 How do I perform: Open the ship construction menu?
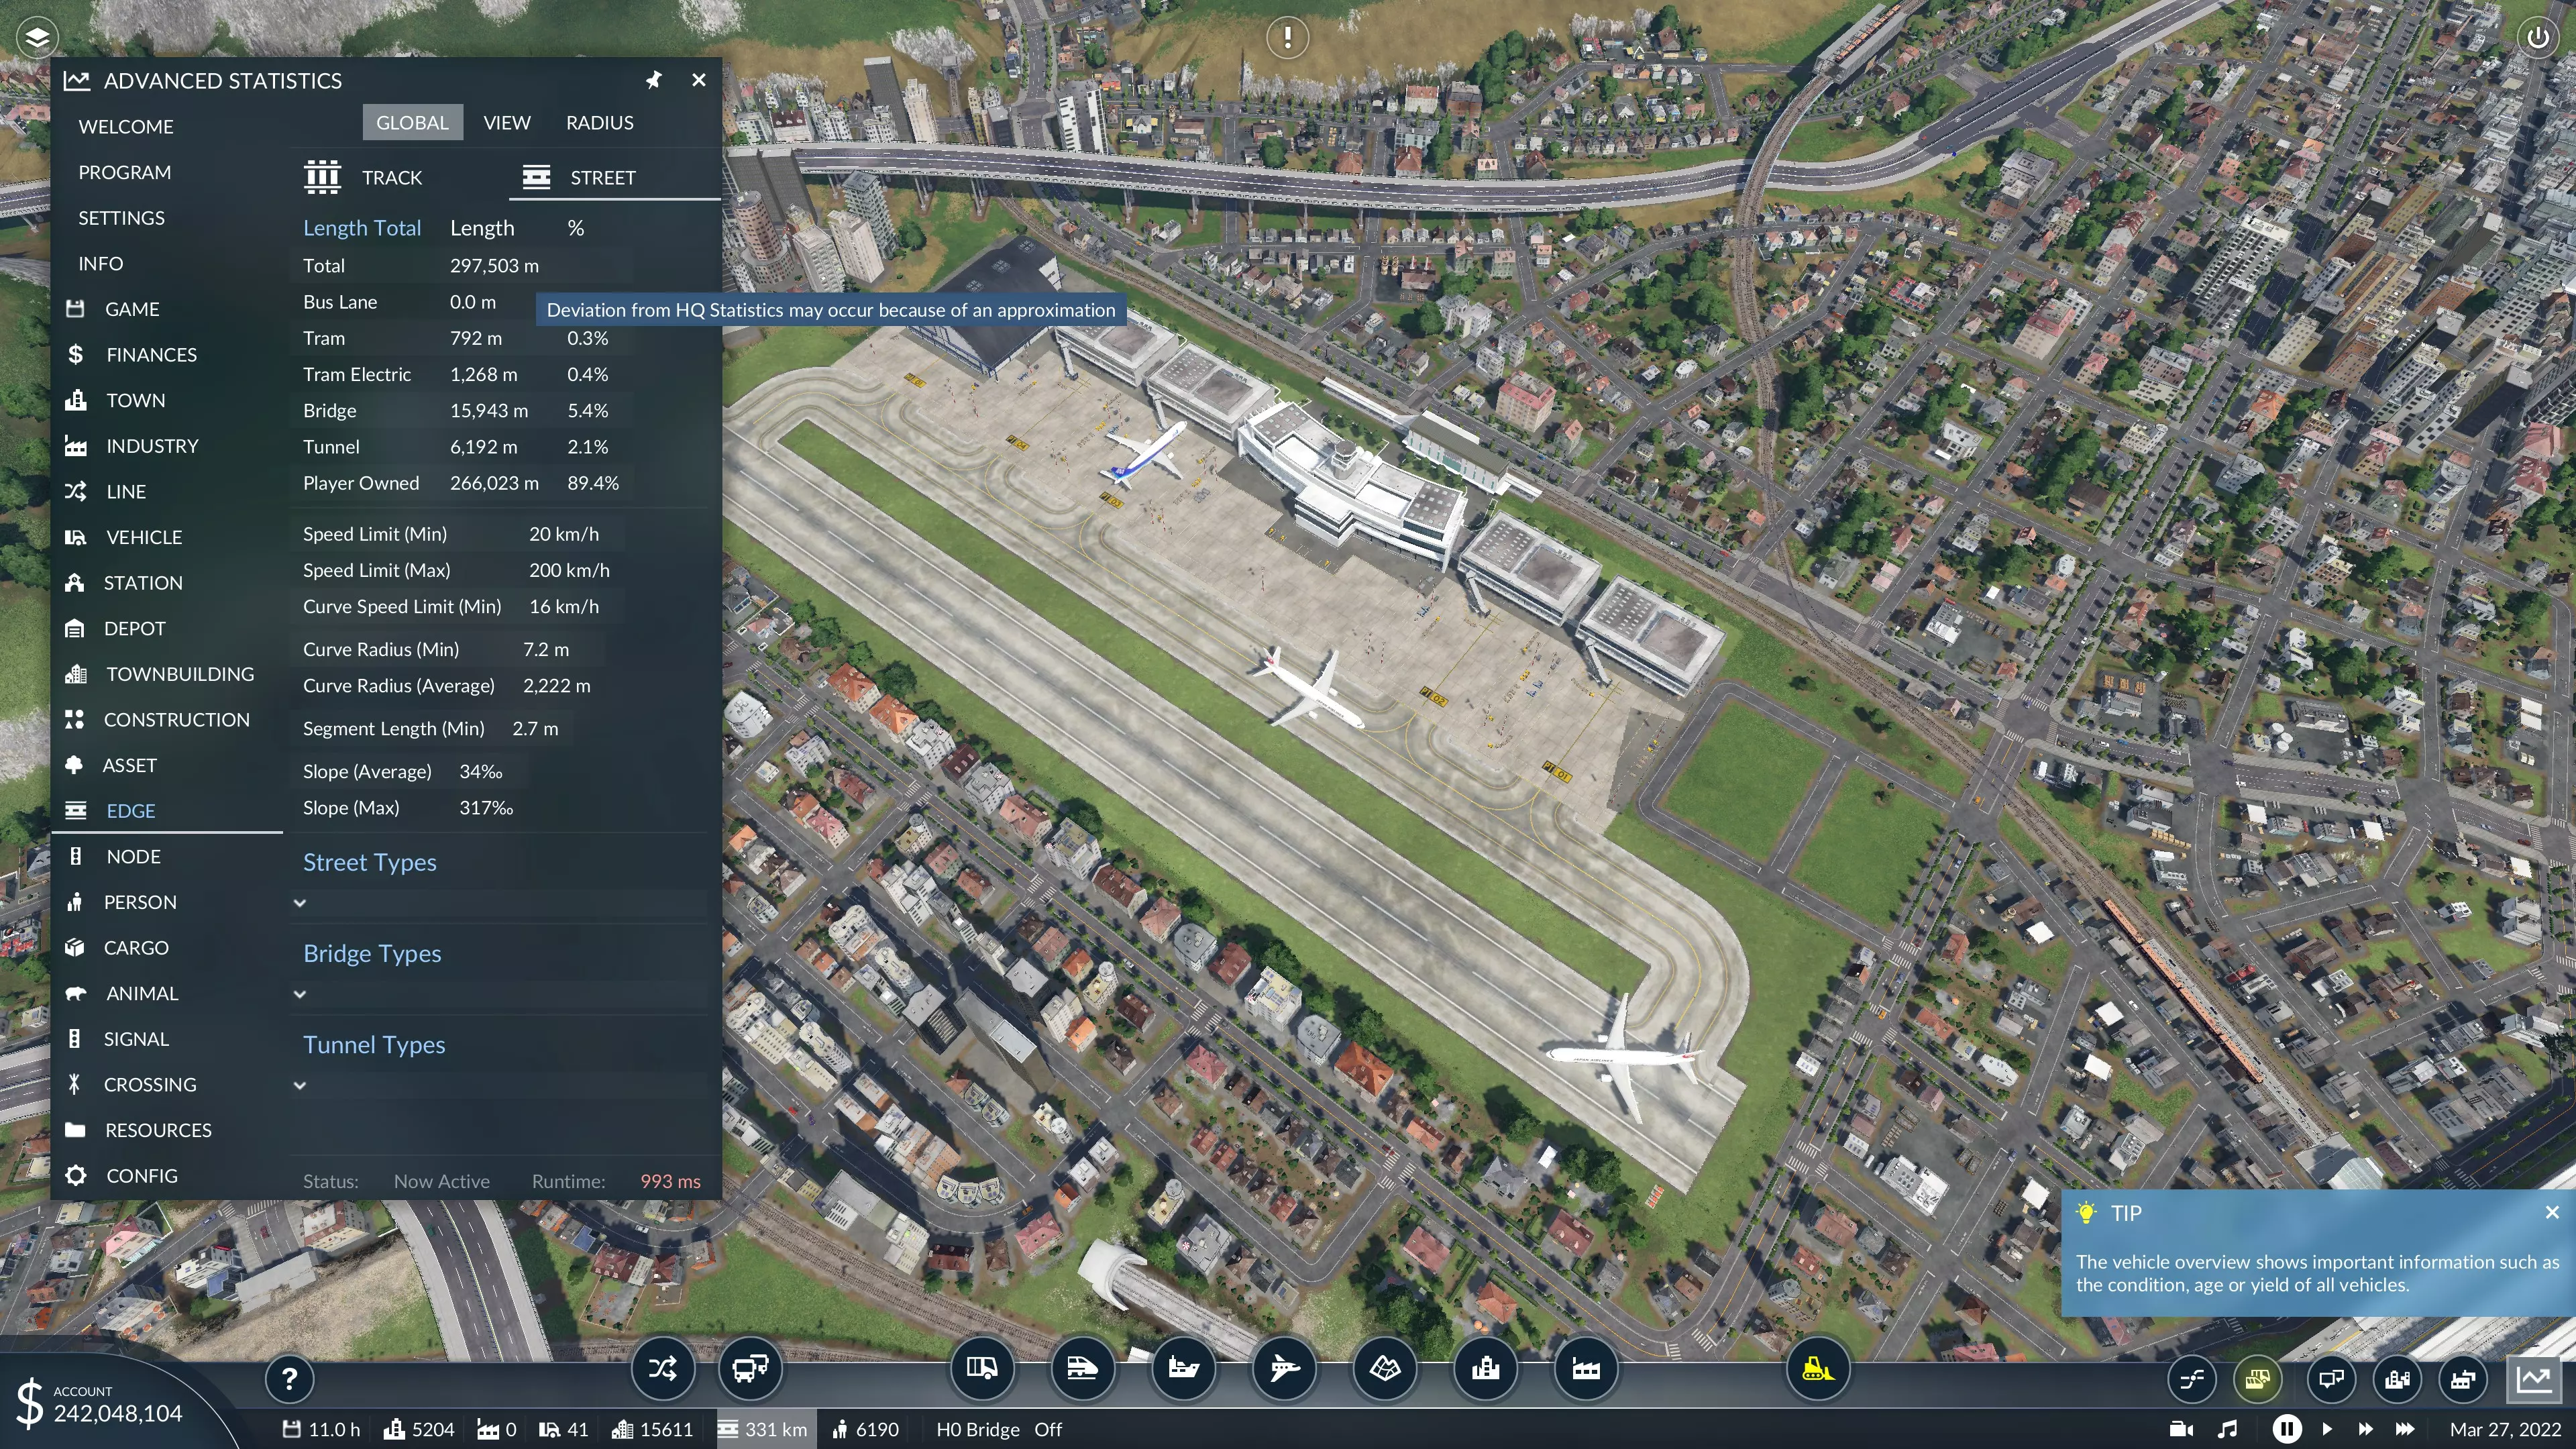[x=1183, y=1368]
